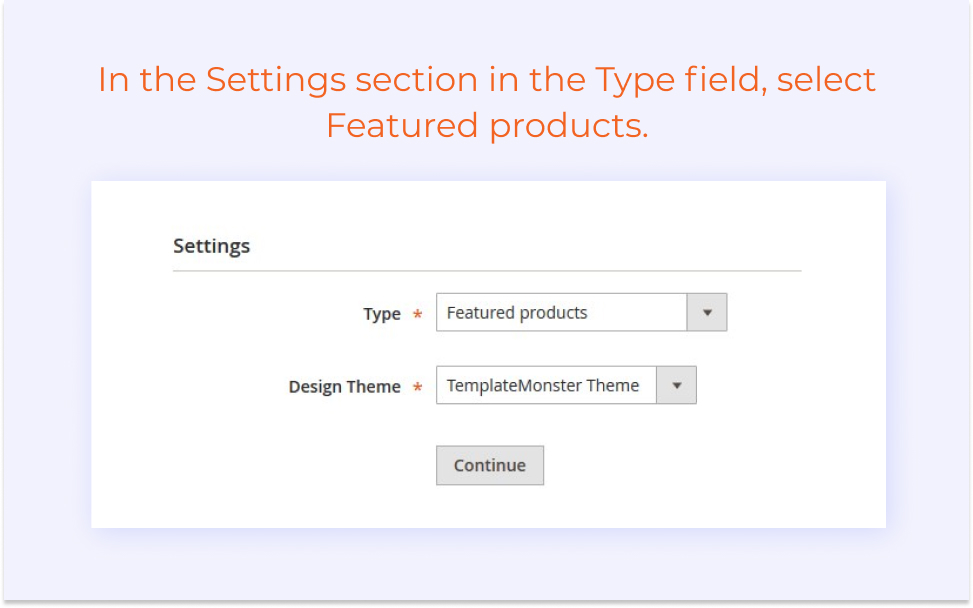Click the orange instruction headline's first line
This screenshot has height=608, width=973.
click(486, 80)
